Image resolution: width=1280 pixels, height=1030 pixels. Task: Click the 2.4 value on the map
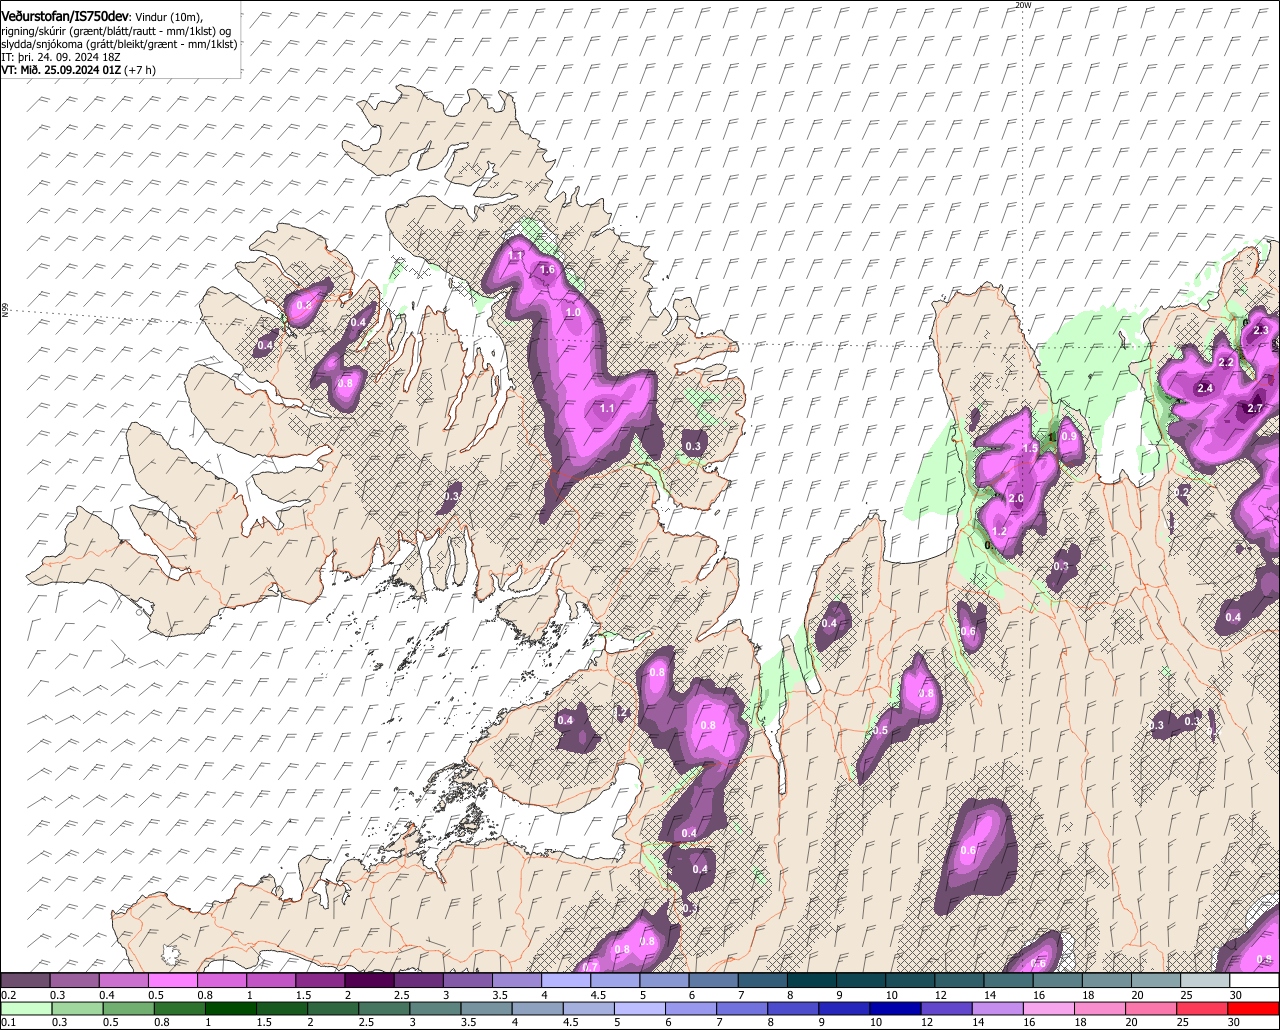1205,388
